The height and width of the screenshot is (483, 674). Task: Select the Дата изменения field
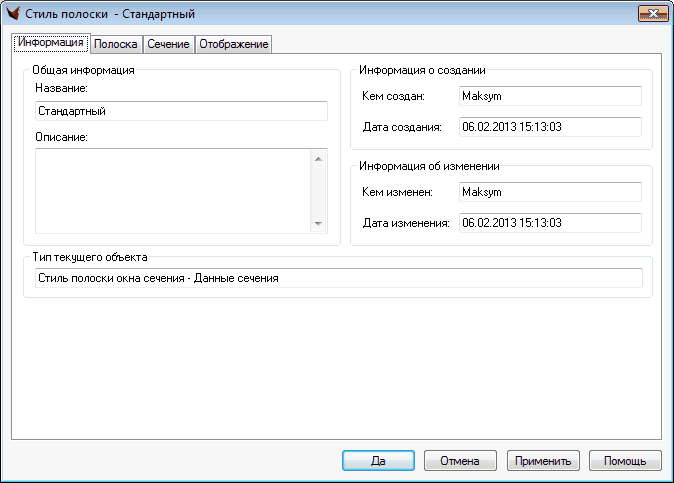tap(548, 223)
